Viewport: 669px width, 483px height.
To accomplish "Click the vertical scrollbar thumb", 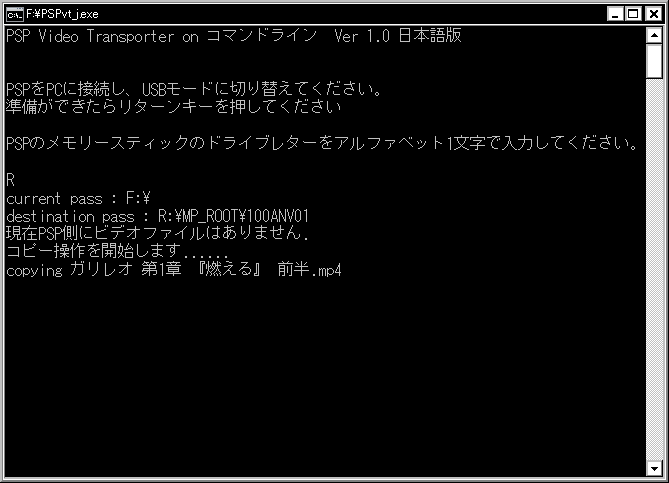I will pos(654,61).
